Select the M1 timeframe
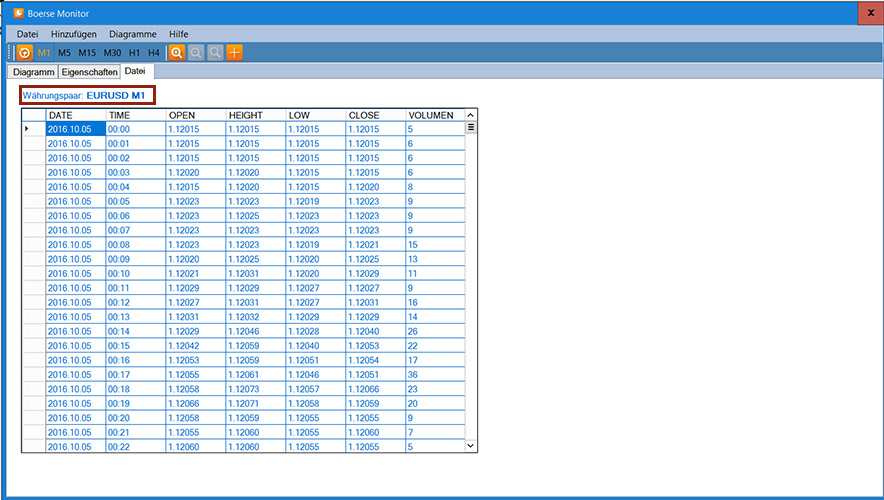Image resolution: width=884 pixels, height=500 pixels. [44, 53]
